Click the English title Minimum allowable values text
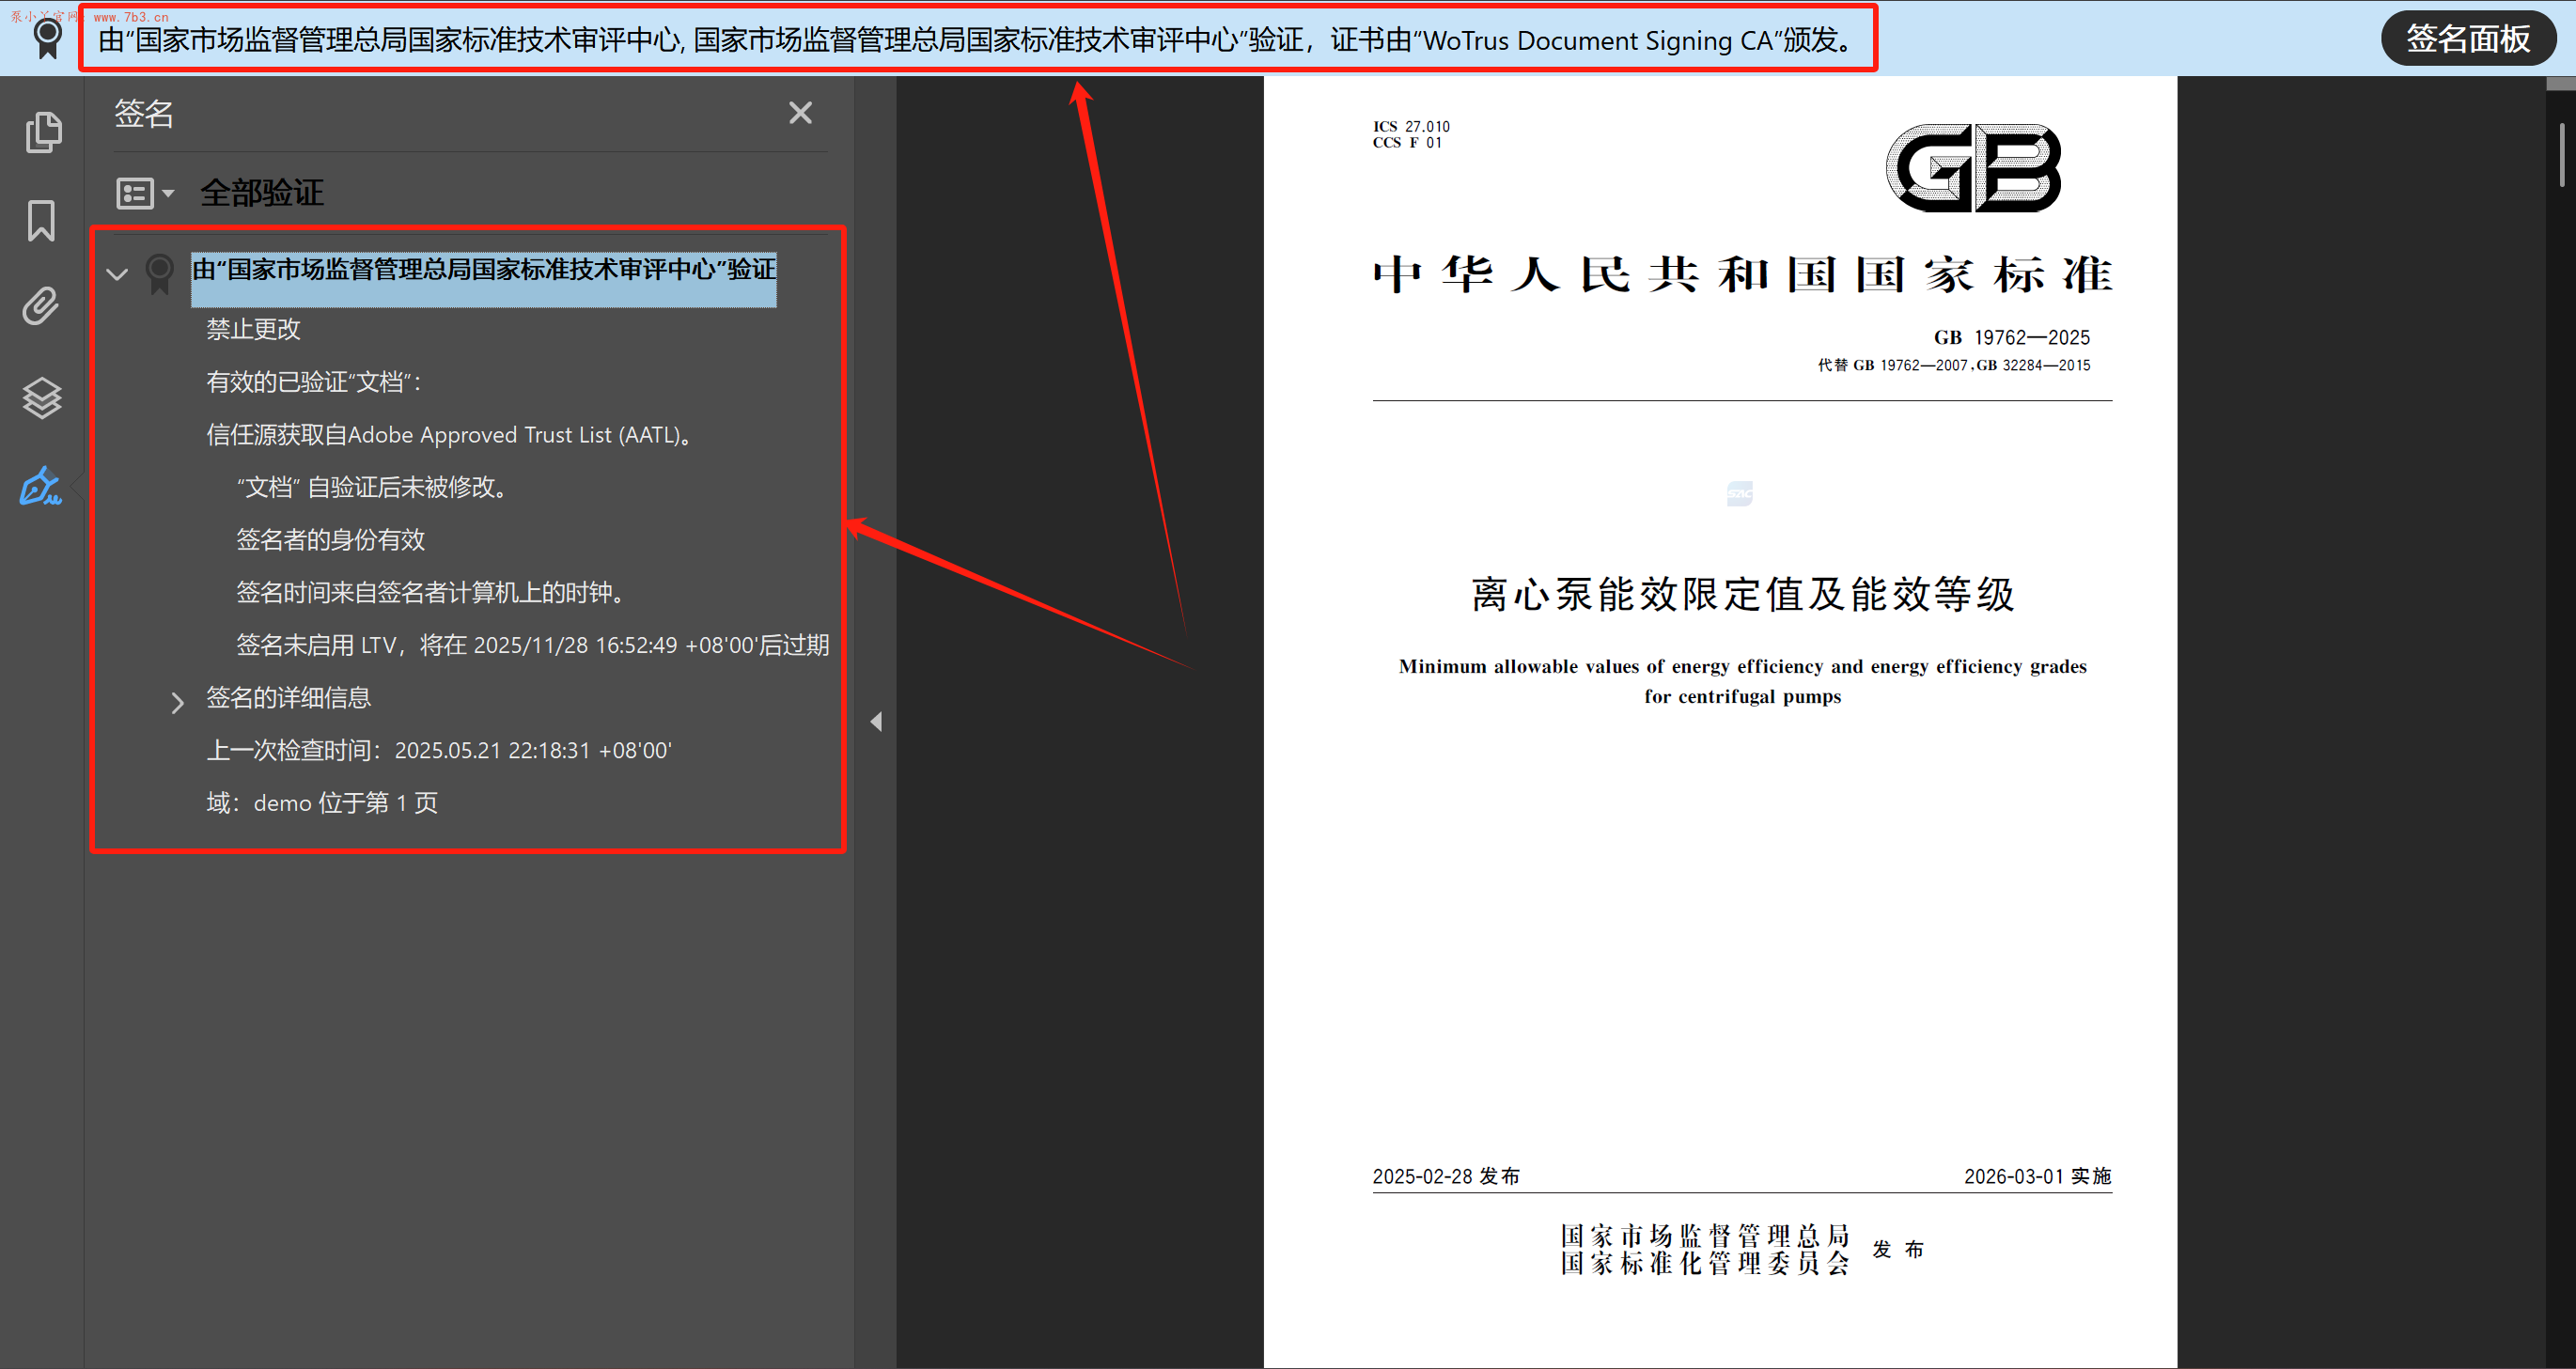 click(x=1743, y=681)
